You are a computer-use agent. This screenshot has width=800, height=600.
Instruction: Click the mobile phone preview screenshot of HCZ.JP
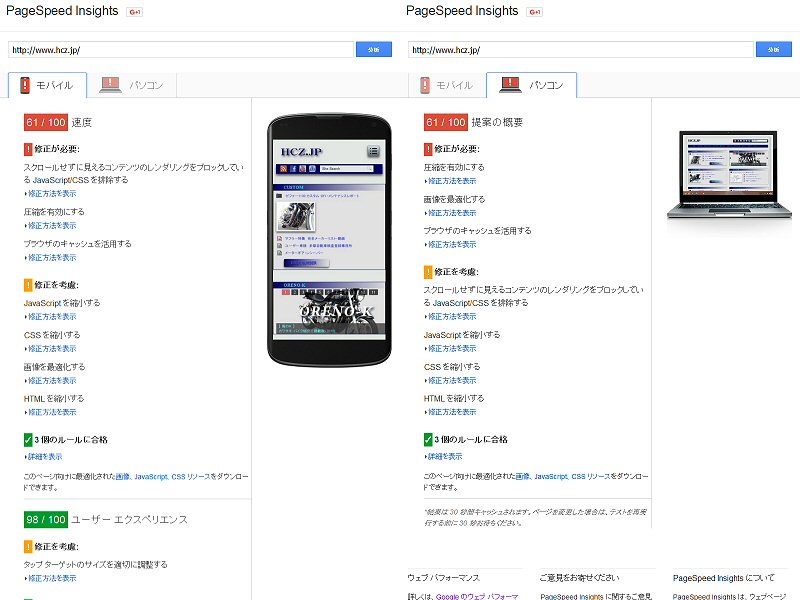coord(330,240)
